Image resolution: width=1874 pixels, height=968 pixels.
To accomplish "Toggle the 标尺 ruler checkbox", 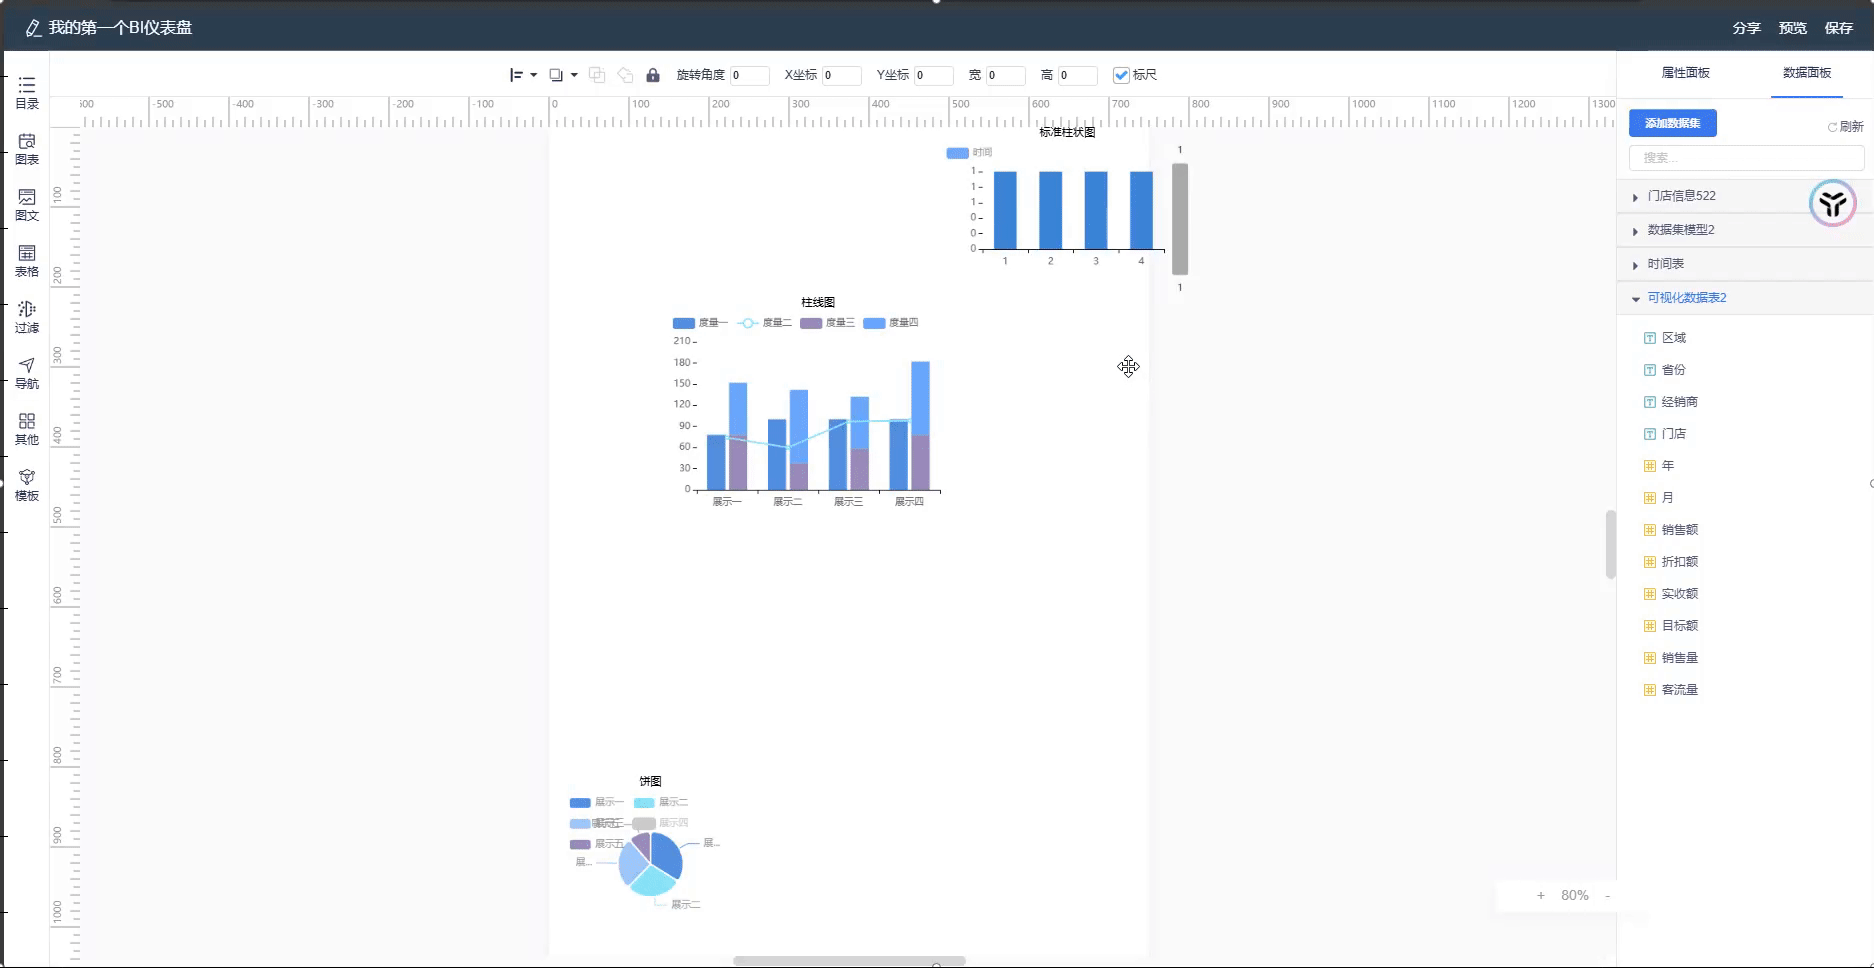I will coord(1121,75).
